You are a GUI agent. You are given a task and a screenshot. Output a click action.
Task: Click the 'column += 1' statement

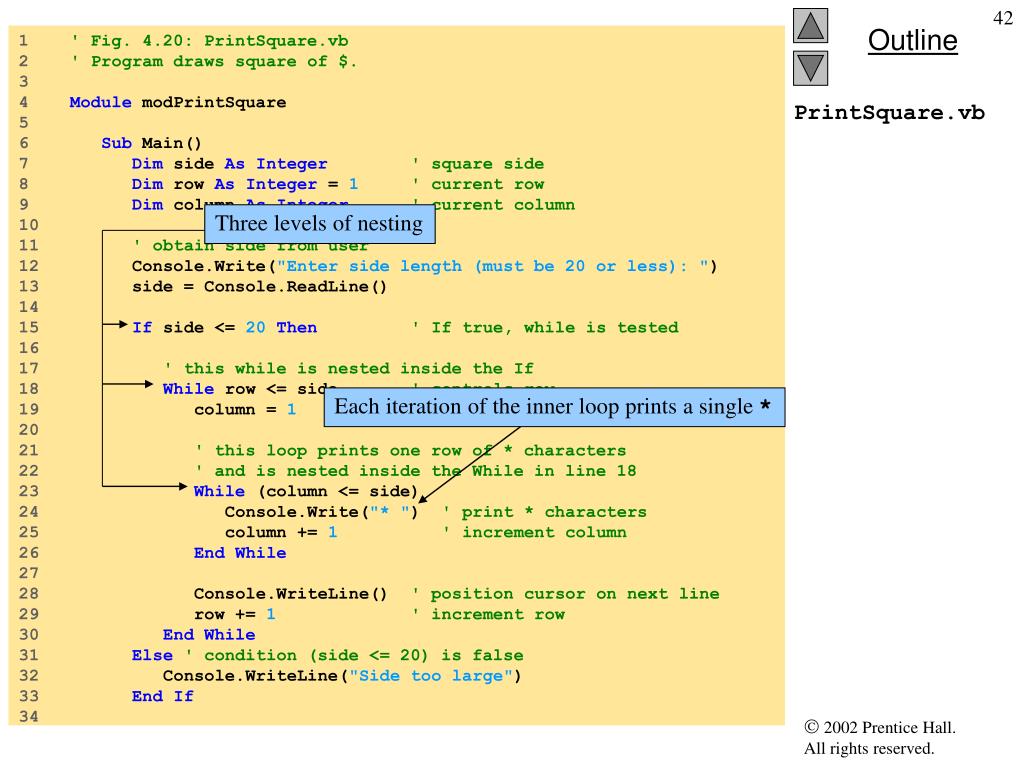[281, 532]
